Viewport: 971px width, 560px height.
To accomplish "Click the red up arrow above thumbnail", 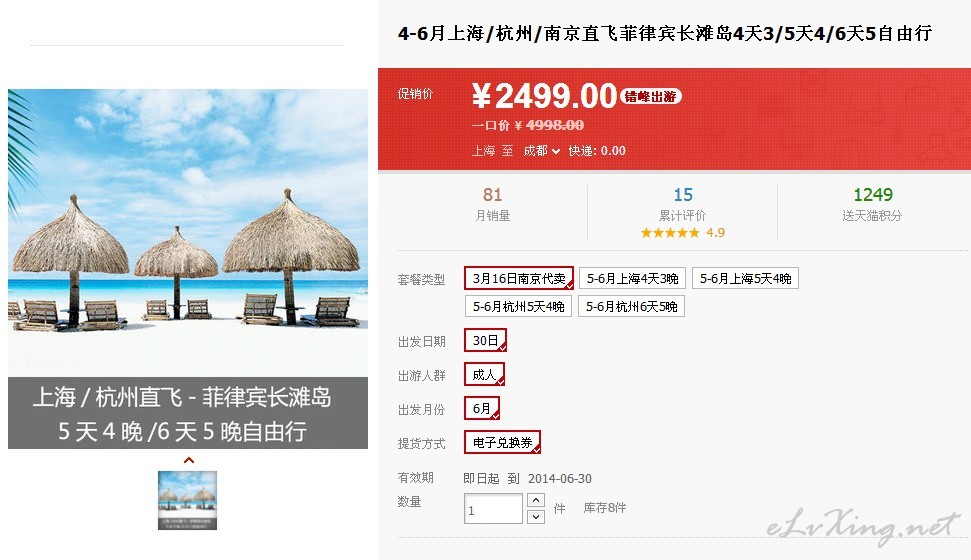I will click(x=189, y=460).
